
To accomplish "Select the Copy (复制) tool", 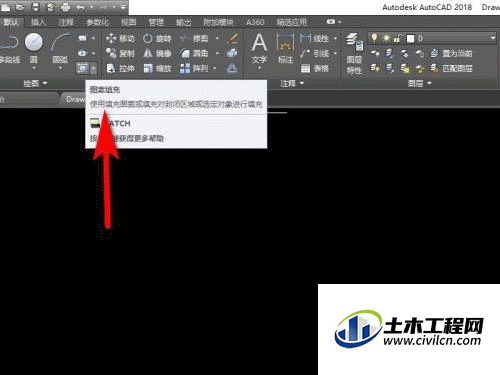I will 120,53.
